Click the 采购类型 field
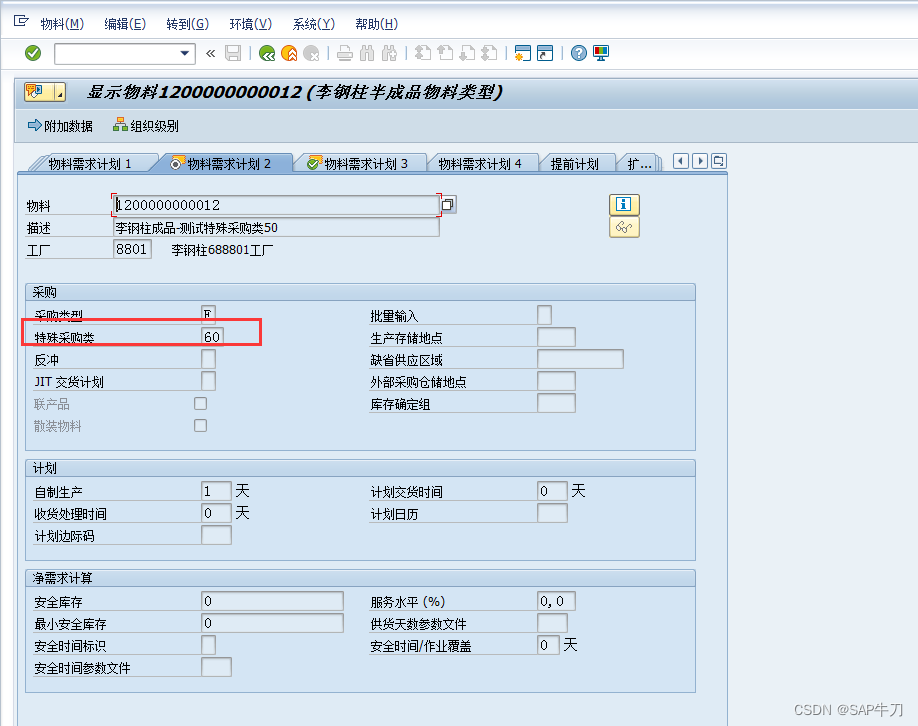The image size is (918, 726). [208, 315]
